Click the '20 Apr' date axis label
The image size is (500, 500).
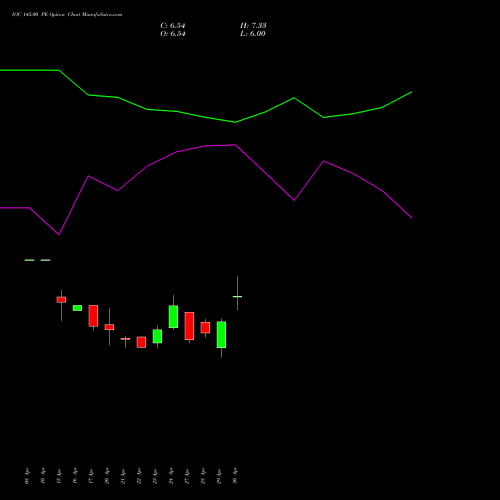coord(107,476)
